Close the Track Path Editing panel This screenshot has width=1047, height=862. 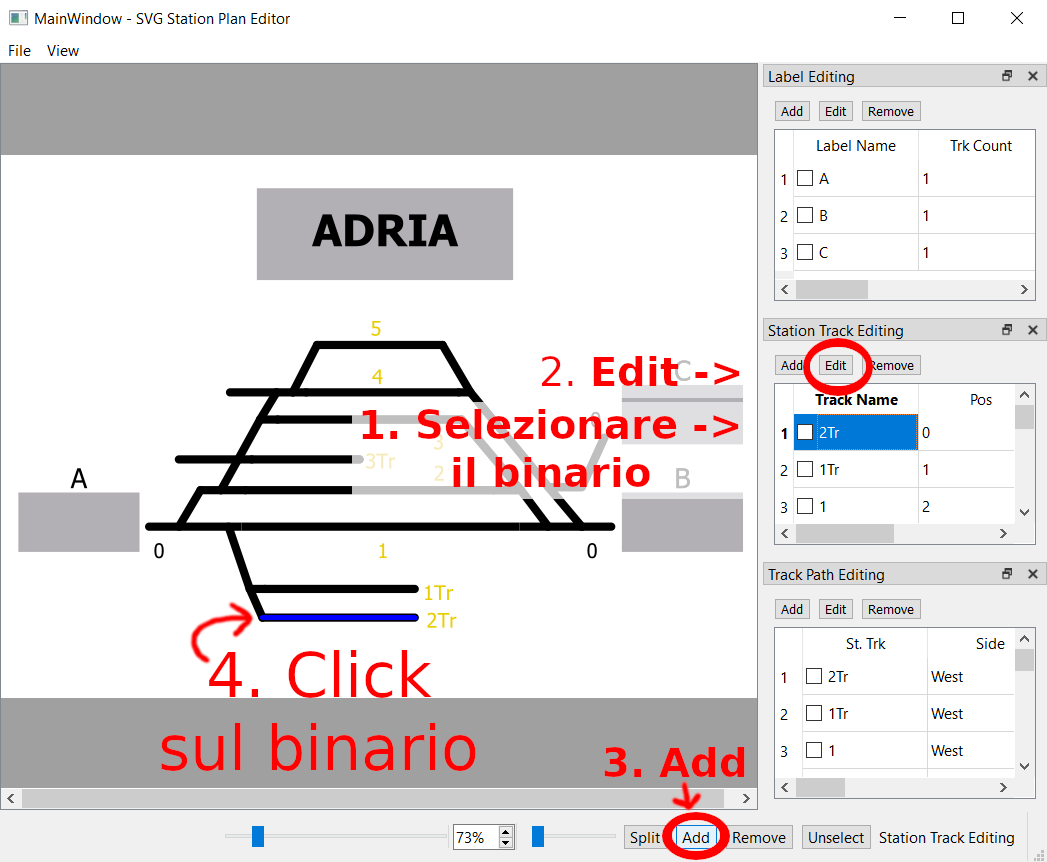click(1032, 574)
